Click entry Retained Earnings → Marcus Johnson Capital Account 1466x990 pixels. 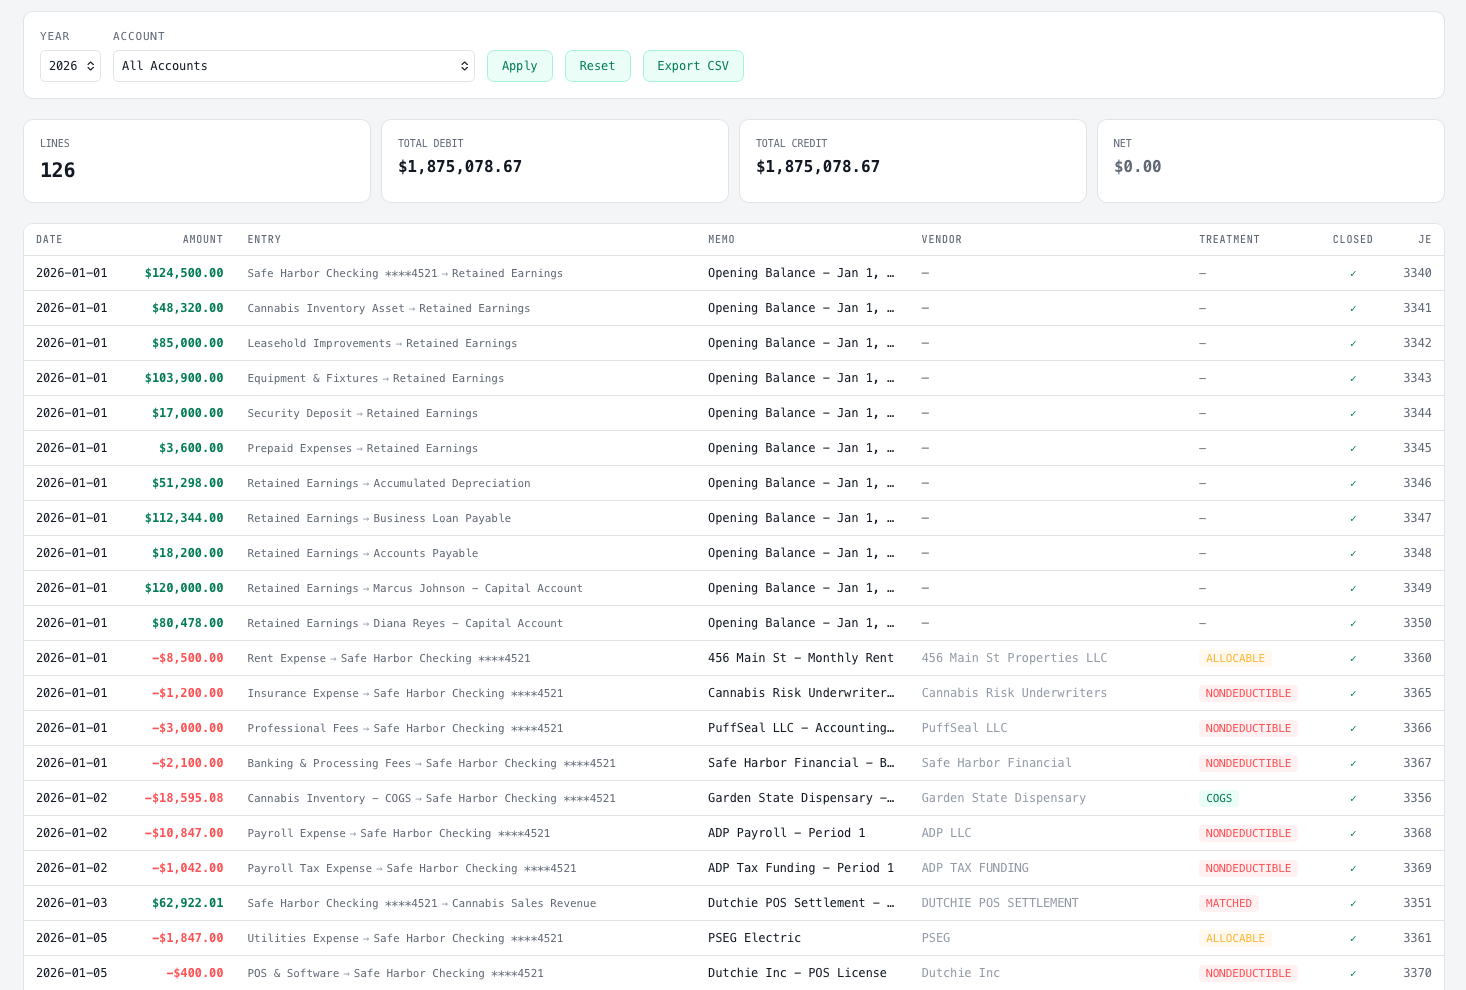click(x=415, y=588)
